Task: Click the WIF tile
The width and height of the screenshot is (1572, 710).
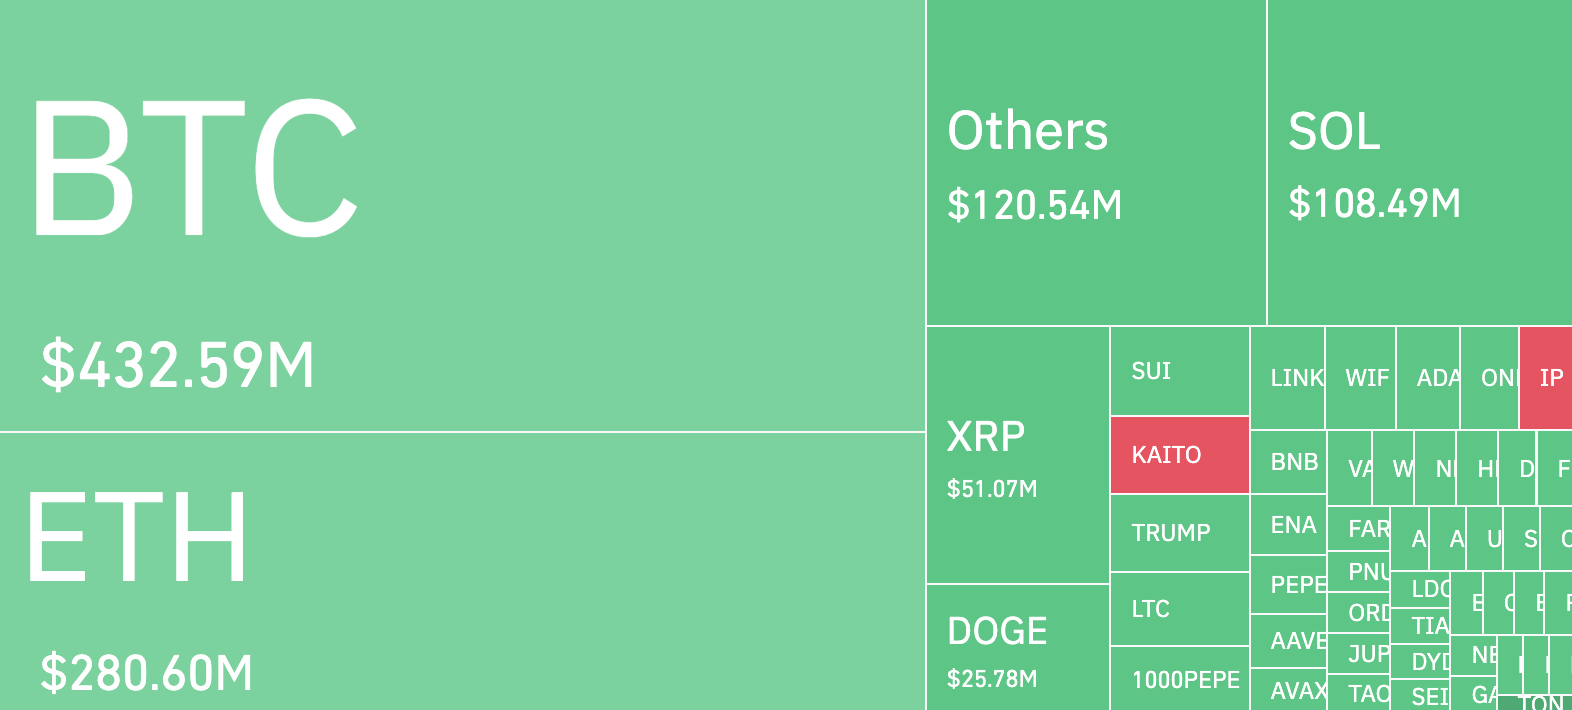Action: click(1361, 378)
